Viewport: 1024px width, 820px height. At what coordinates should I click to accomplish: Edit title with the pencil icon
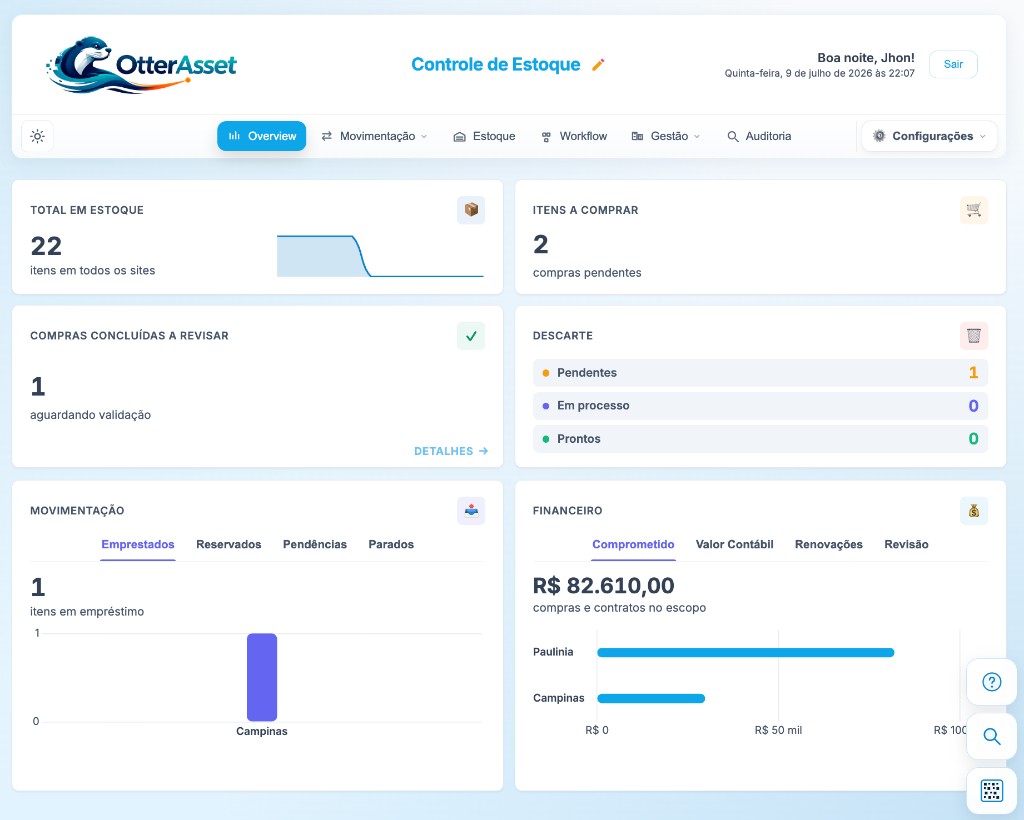(598, 65)
